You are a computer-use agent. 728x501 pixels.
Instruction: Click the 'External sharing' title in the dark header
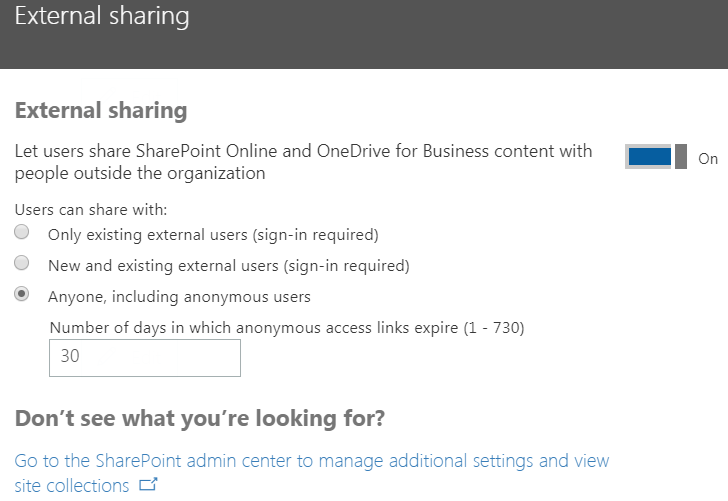(101, 17)
